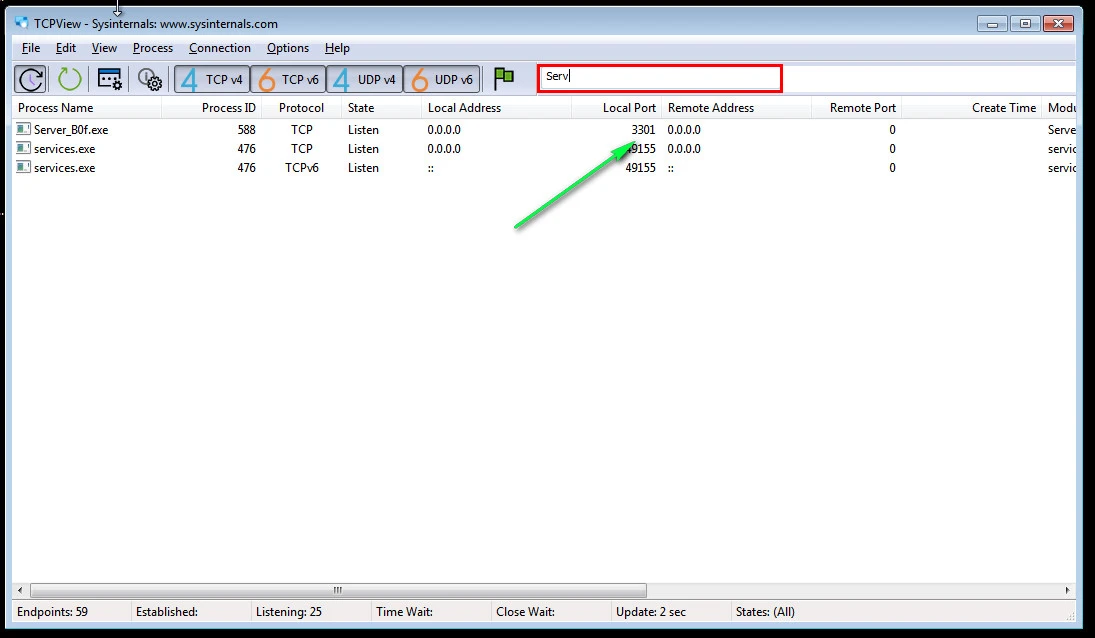Maximize the TCPView window
The width and height of the screenshot is (1095, 638).
[1024, 24]
